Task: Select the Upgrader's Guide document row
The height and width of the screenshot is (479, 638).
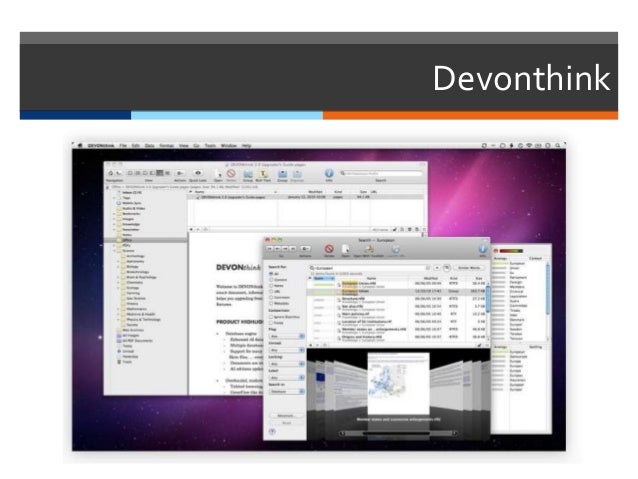Action: (305, 197)
